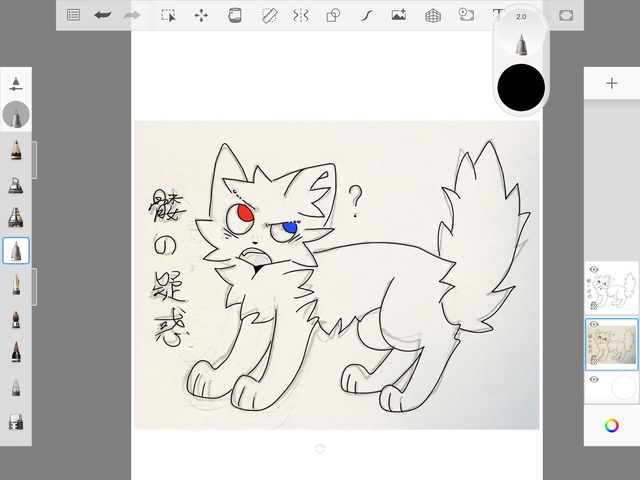
Task: Toggle the Symmetry tool
Action: click(x=301, y=15)
